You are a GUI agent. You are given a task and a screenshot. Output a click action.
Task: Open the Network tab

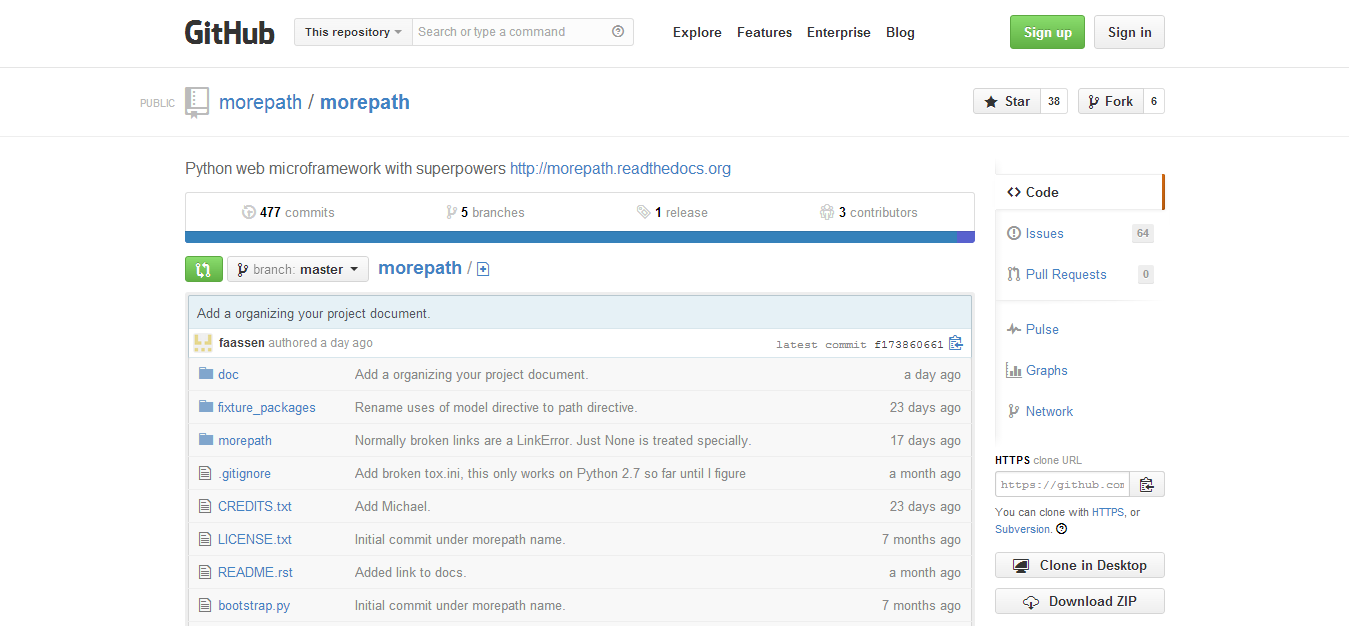[x=1080, y=411]
